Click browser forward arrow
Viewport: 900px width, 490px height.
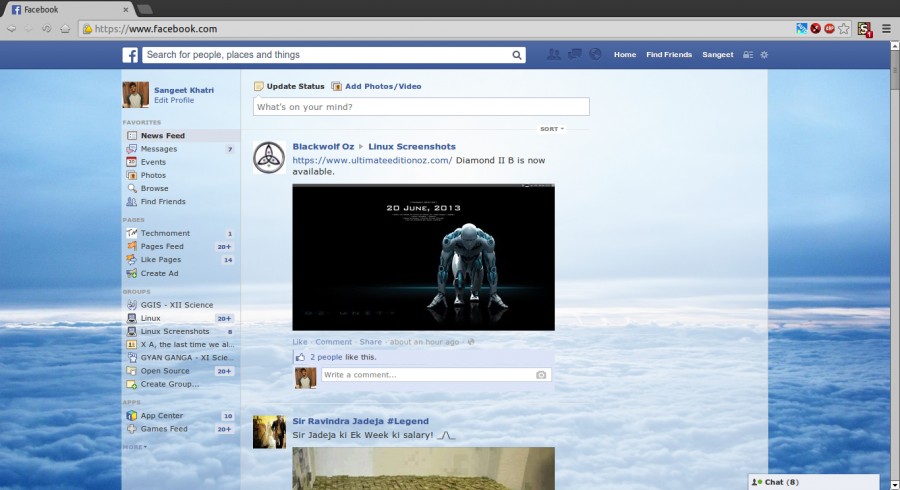pyautogui.click(x=29, y=29)
